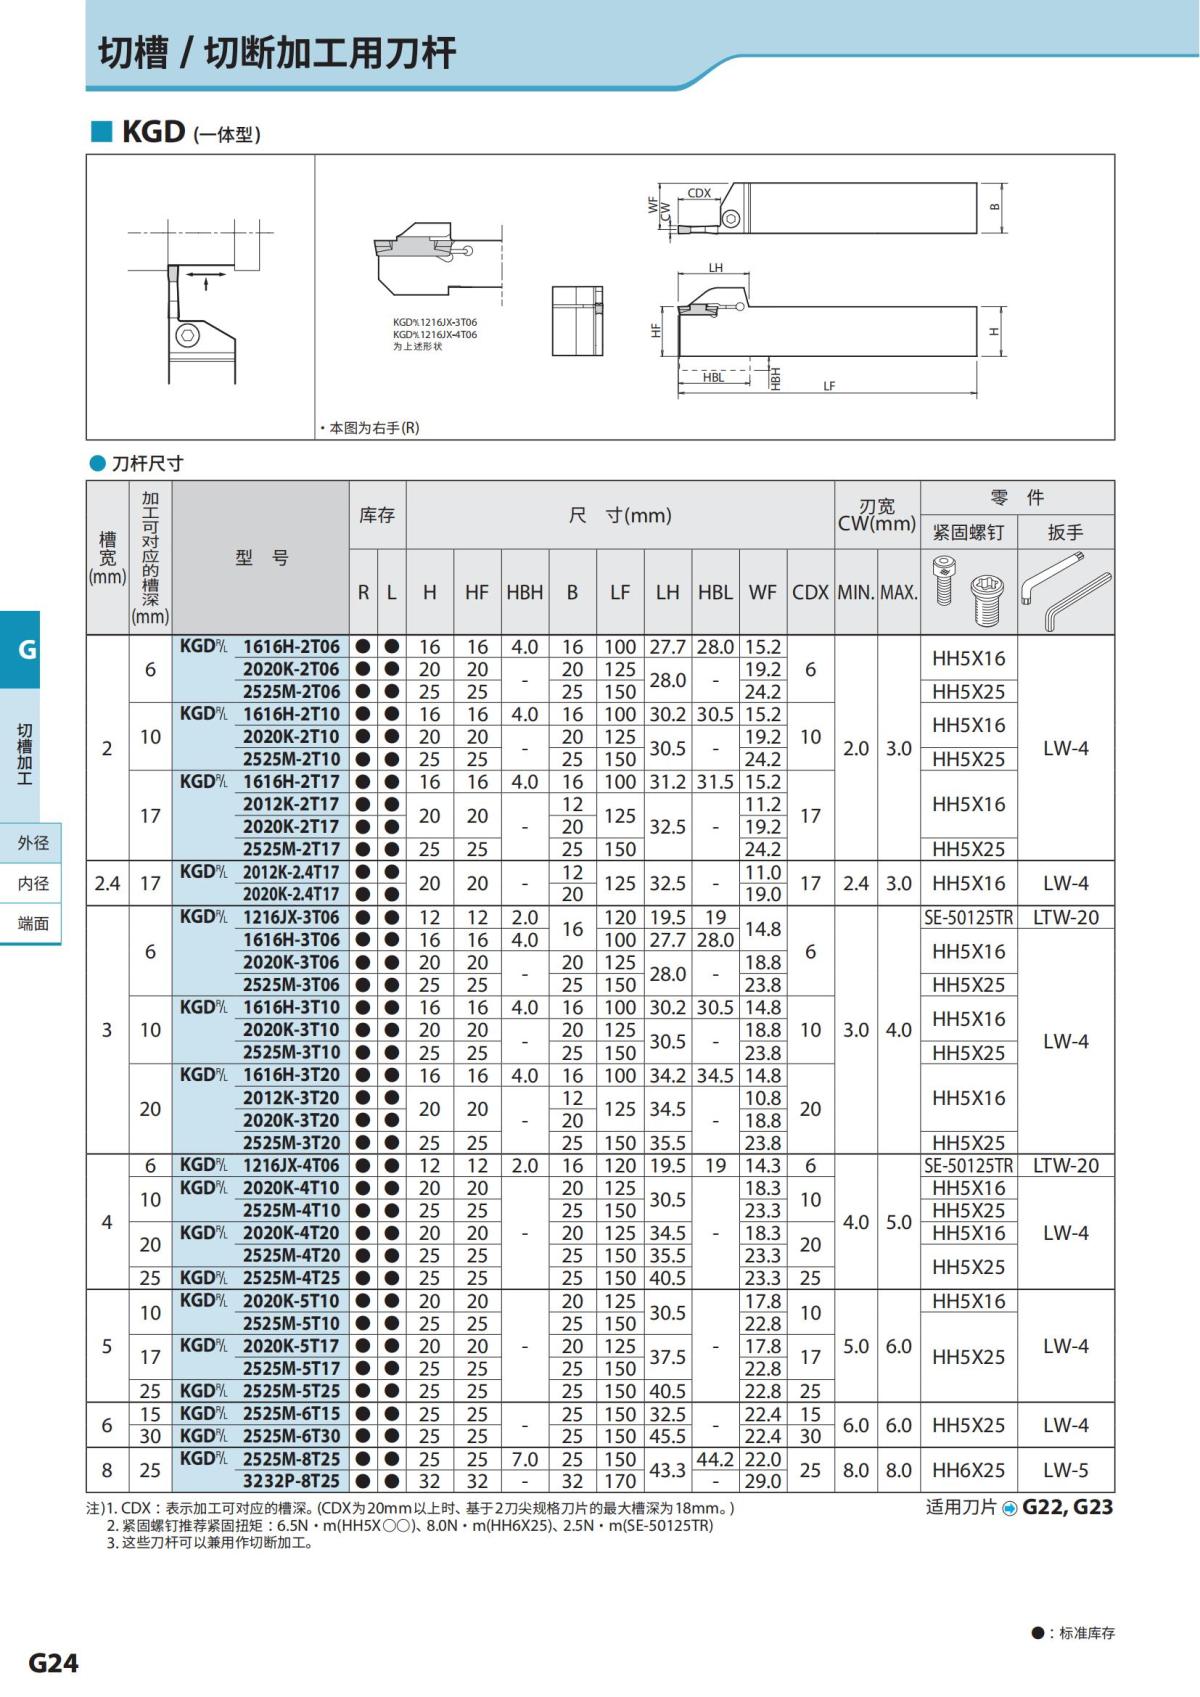Click the HH6X25 screw cell
The image size is (1200, 1697).
coord(968,1470)
